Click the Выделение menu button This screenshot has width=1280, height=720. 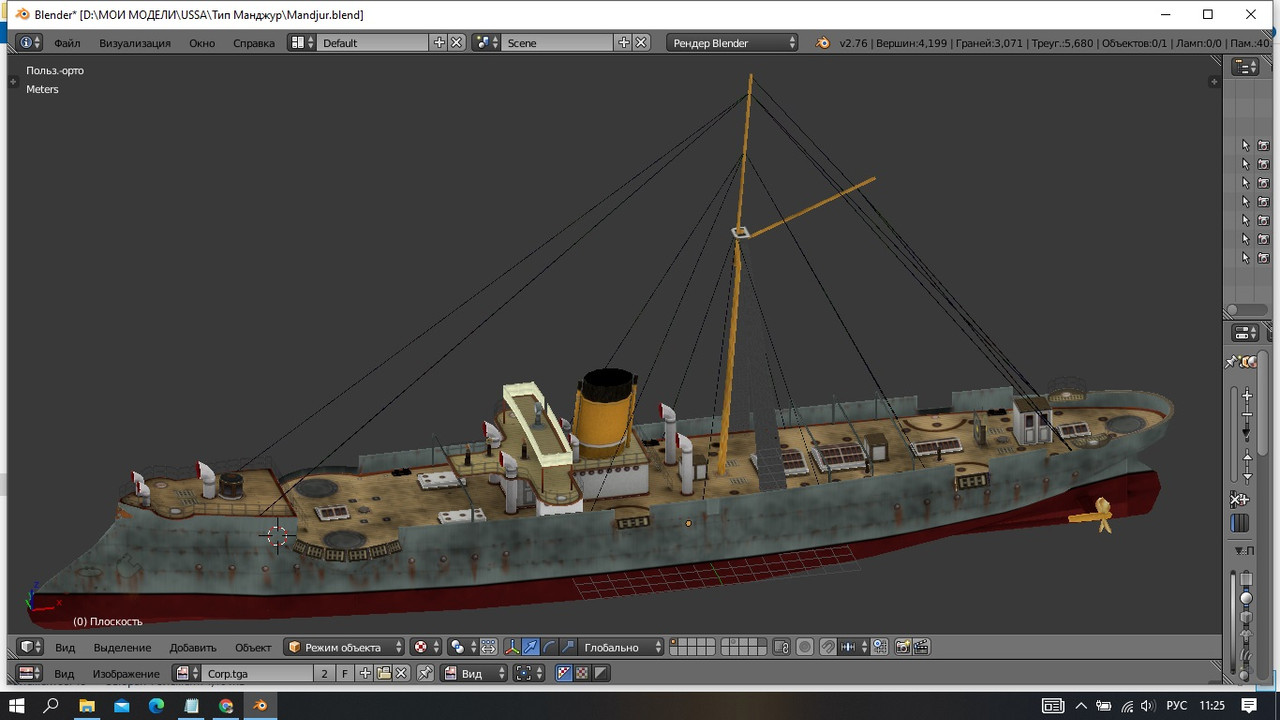(x=122, y=647)
